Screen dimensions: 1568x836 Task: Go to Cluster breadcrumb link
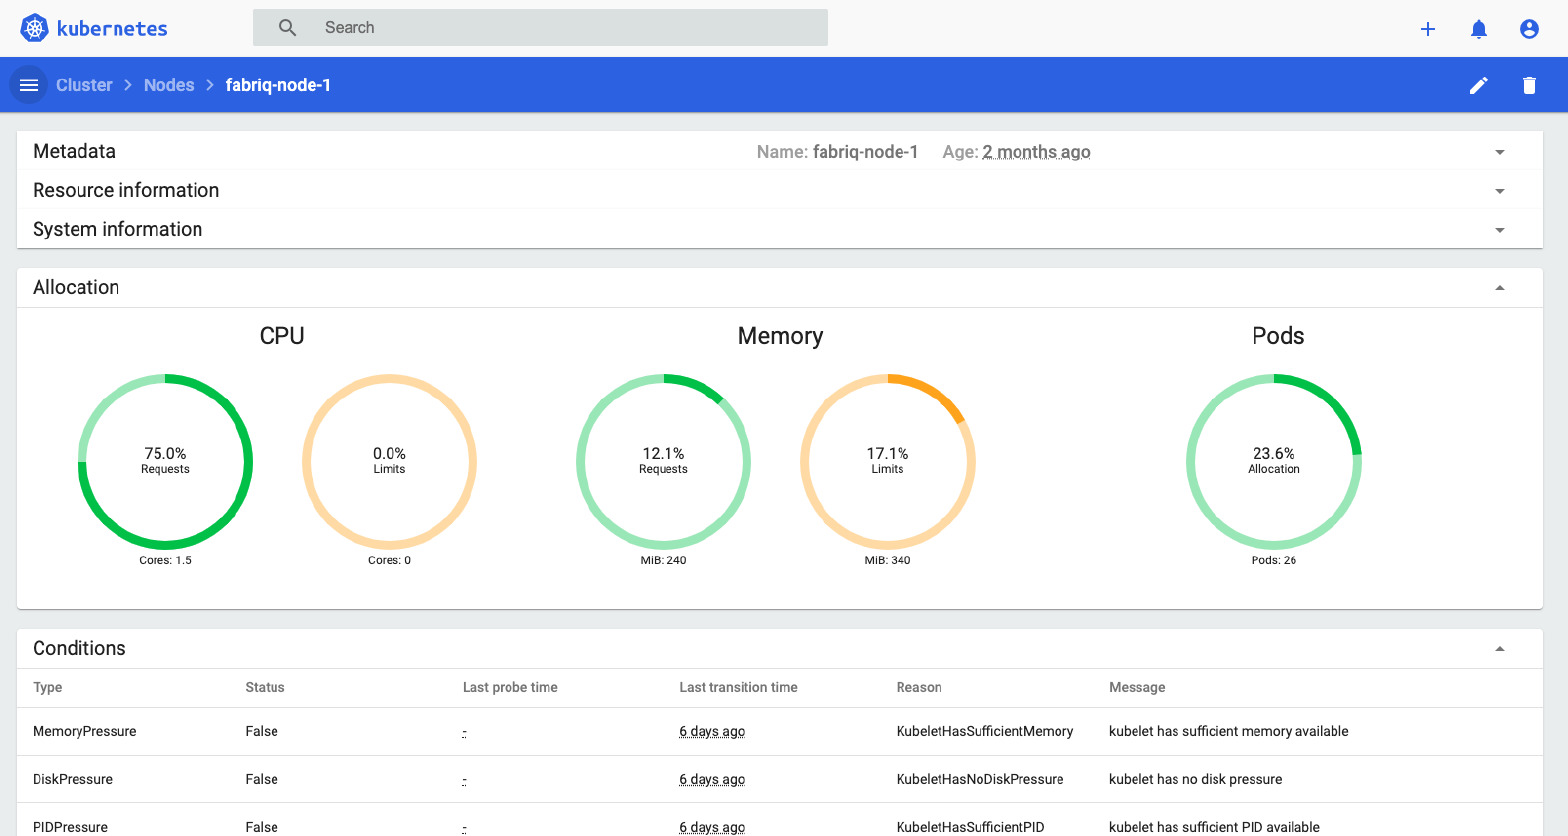click(x=84, y=85)
